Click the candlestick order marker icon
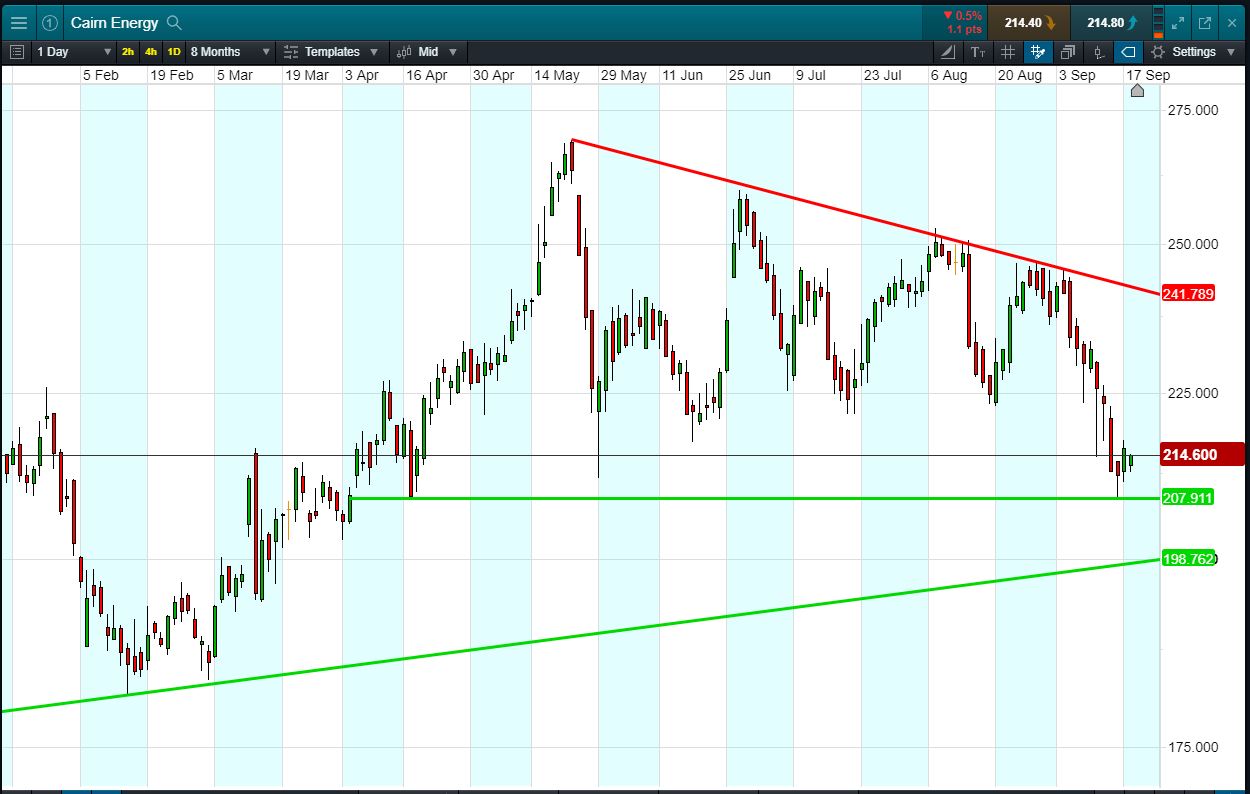This screenshot has height=794, width=1250. tap(1098, 51)
